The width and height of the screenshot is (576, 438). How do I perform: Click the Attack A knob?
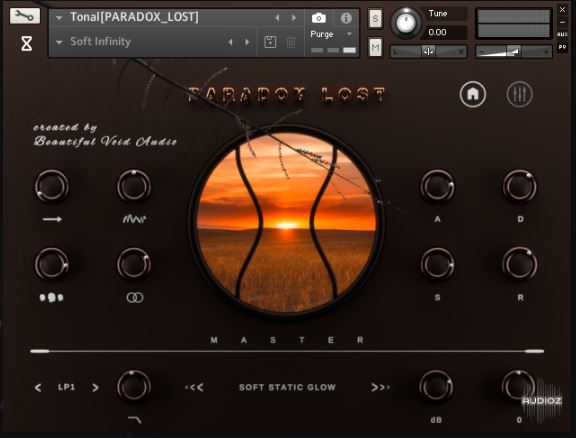[x=437, y=187]
